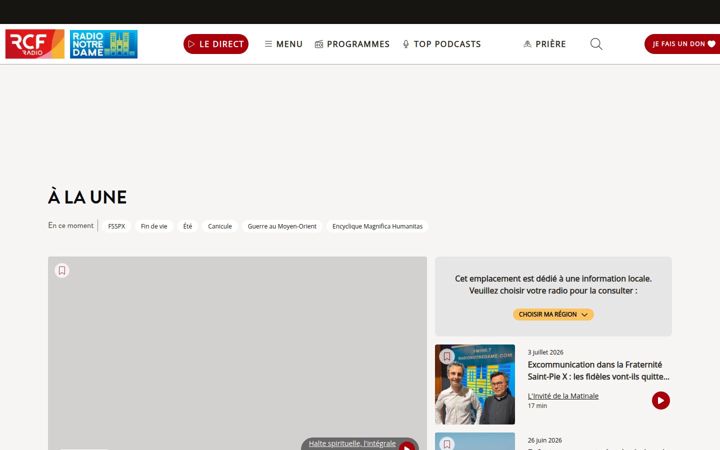The width and height of the screenshot is (720, 450).
Task: Select the Guerre au Moyen-Orient tag
Action: [x=282, y=226]
